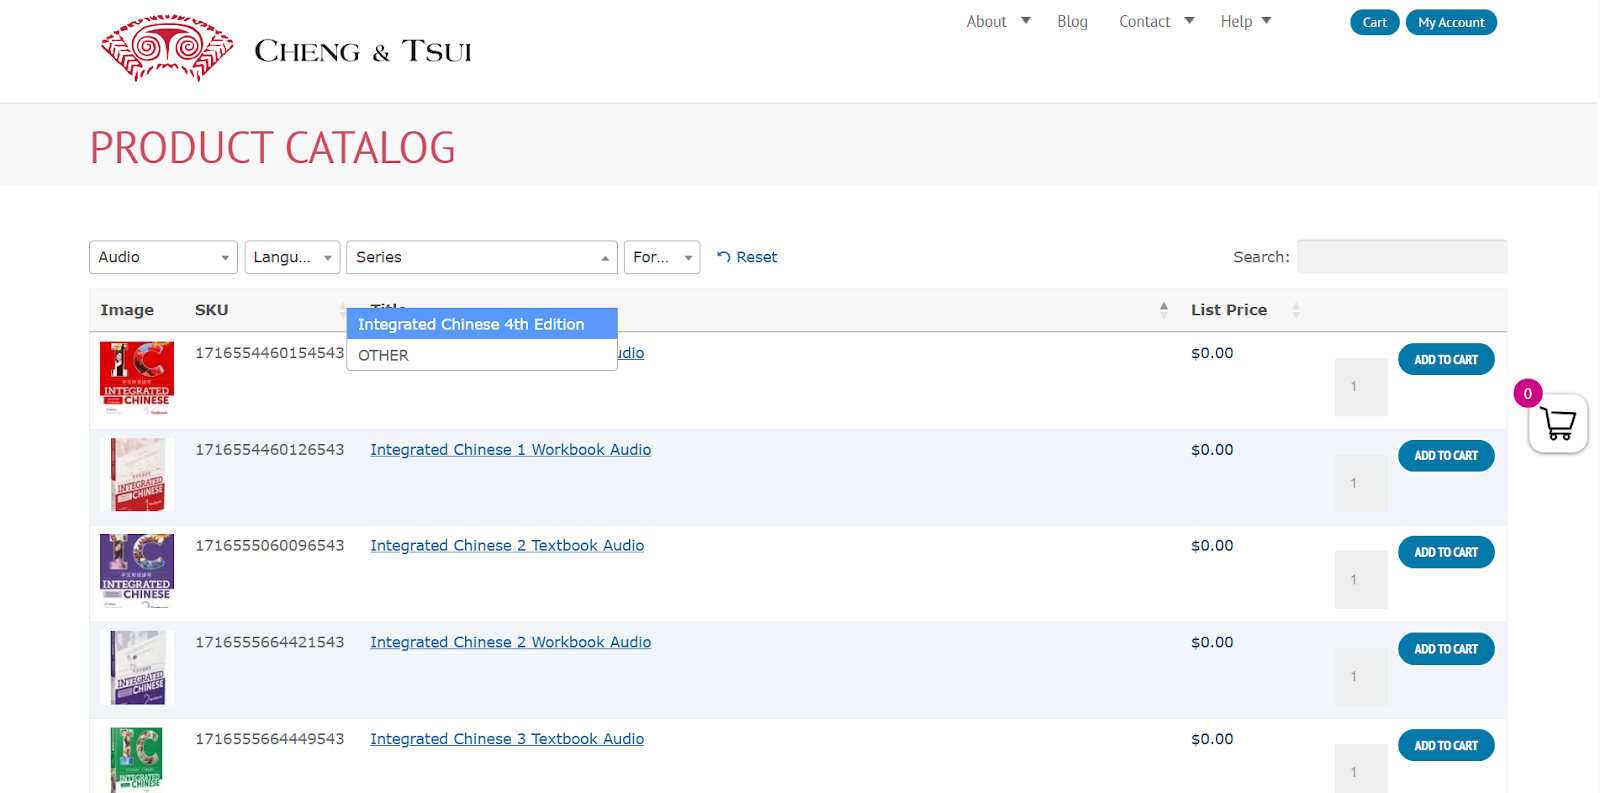Open My Account page
The image size is (1600, 793).
[x=1451, y=22]
